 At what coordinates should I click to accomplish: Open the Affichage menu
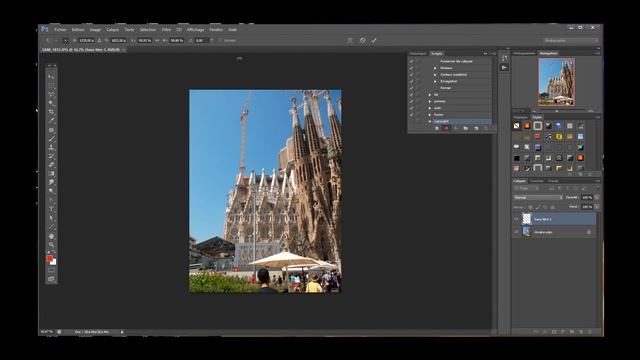[196, 30]
